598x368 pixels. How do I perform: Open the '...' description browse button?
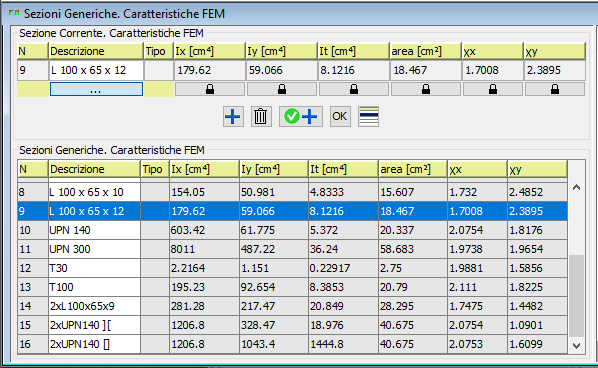96,90
